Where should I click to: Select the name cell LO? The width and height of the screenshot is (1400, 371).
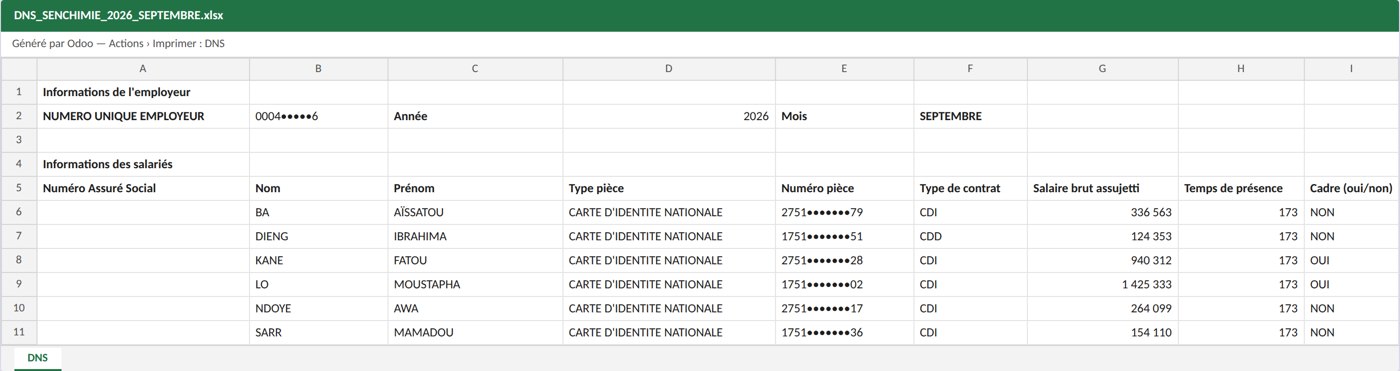click(319, 284)
